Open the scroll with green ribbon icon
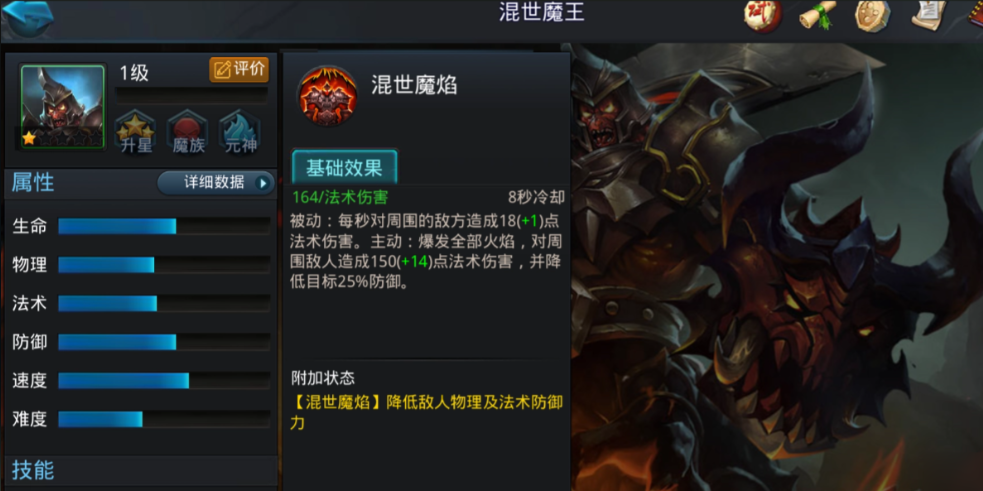The image size is (983, 491). 818,15
